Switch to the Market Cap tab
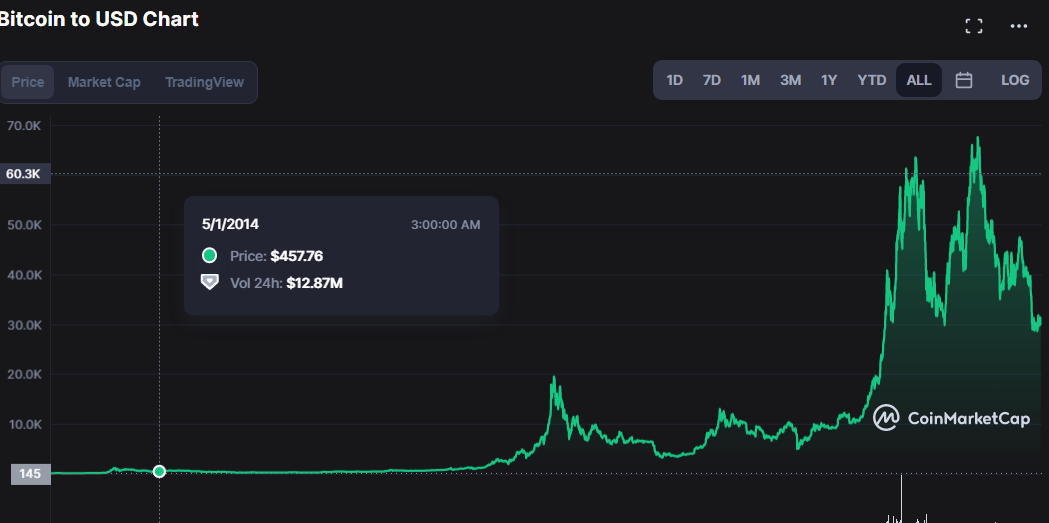The width and height of the screenshot is (1049, 523). tap(104, 82)
